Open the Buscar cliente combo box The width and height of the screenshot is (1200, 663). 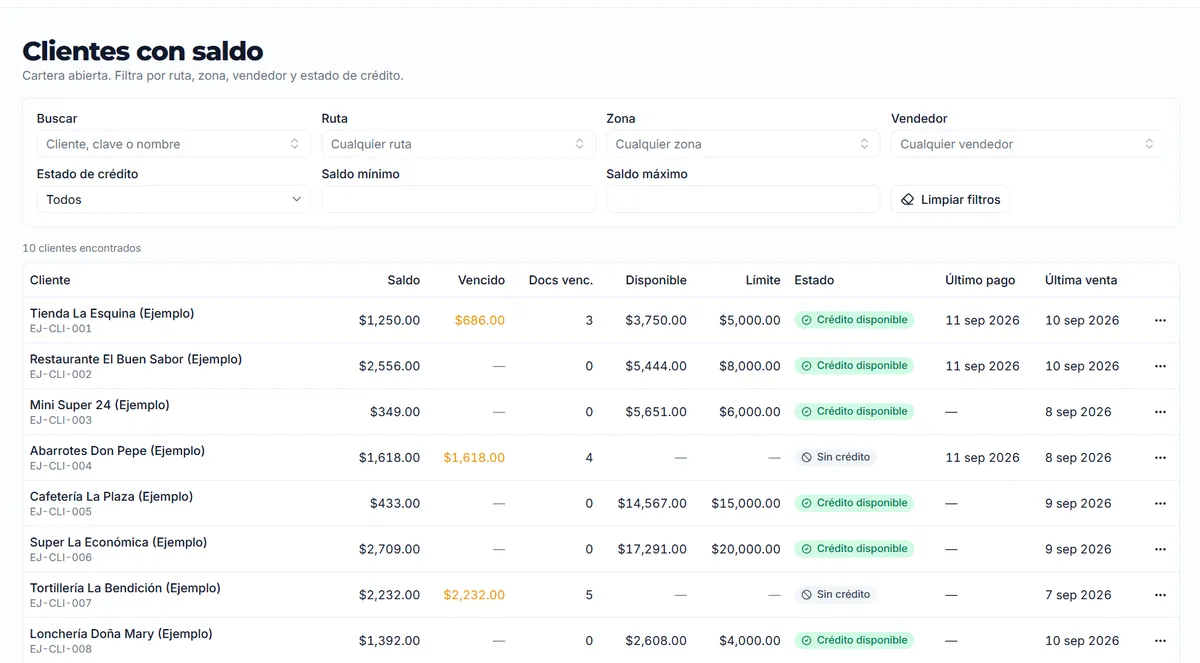pos(173,144)
